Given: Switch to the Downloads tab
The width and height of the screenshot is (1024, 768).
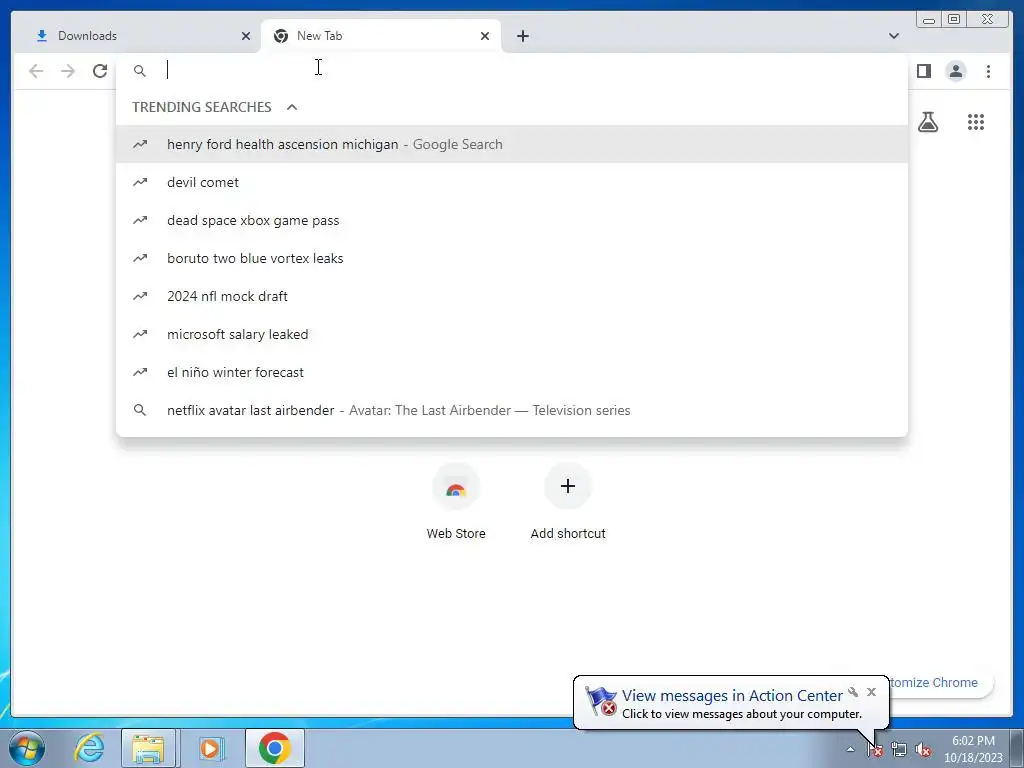Looking at the screenshot, I should tap(136, 36).
